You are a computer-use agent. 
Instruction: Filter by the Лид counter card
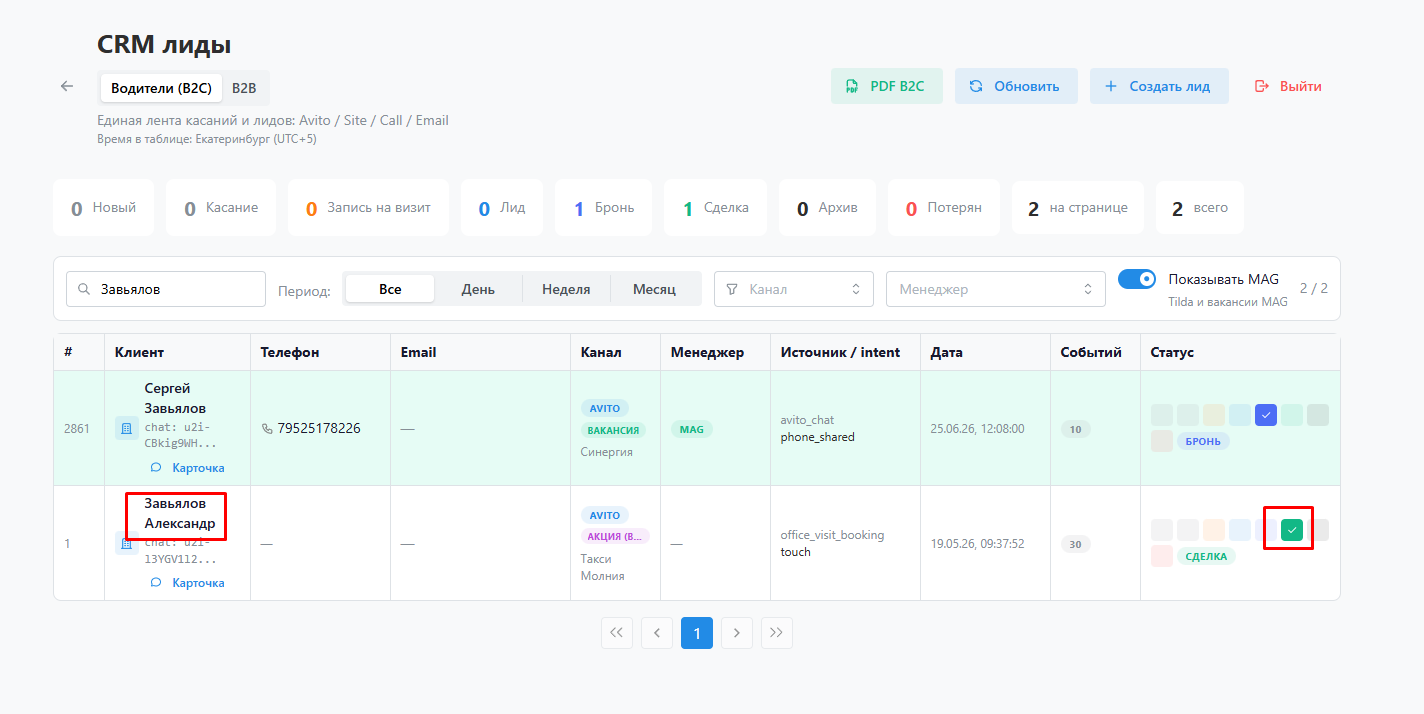tap(502, 208)
